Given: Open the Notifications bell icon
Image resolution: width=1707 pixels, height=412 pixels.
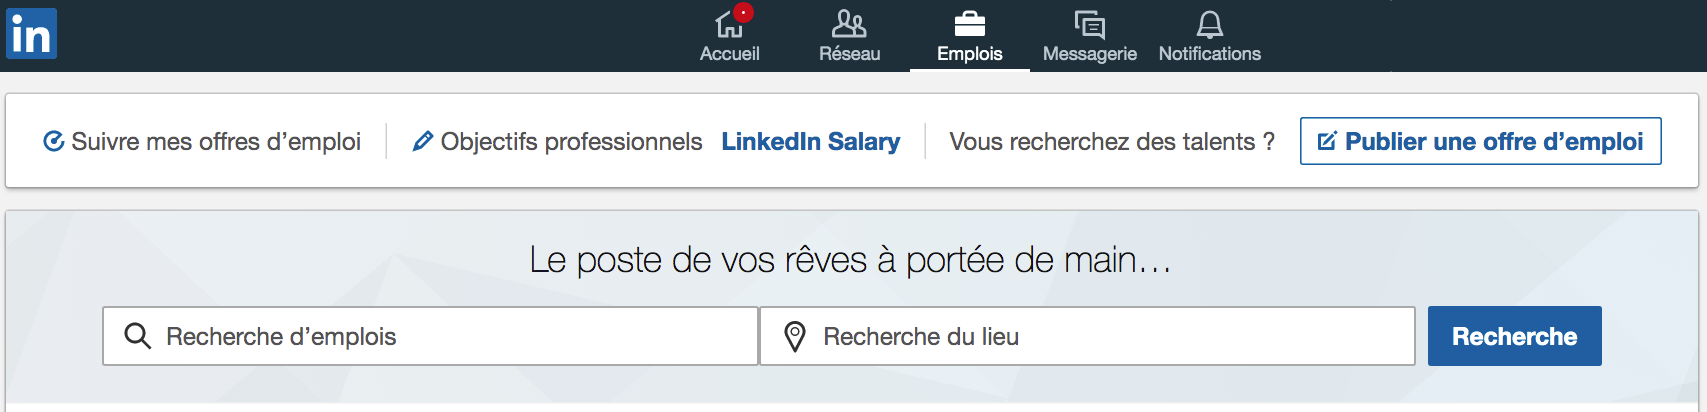Looking at the screenshot, I should coord(1210,24).
